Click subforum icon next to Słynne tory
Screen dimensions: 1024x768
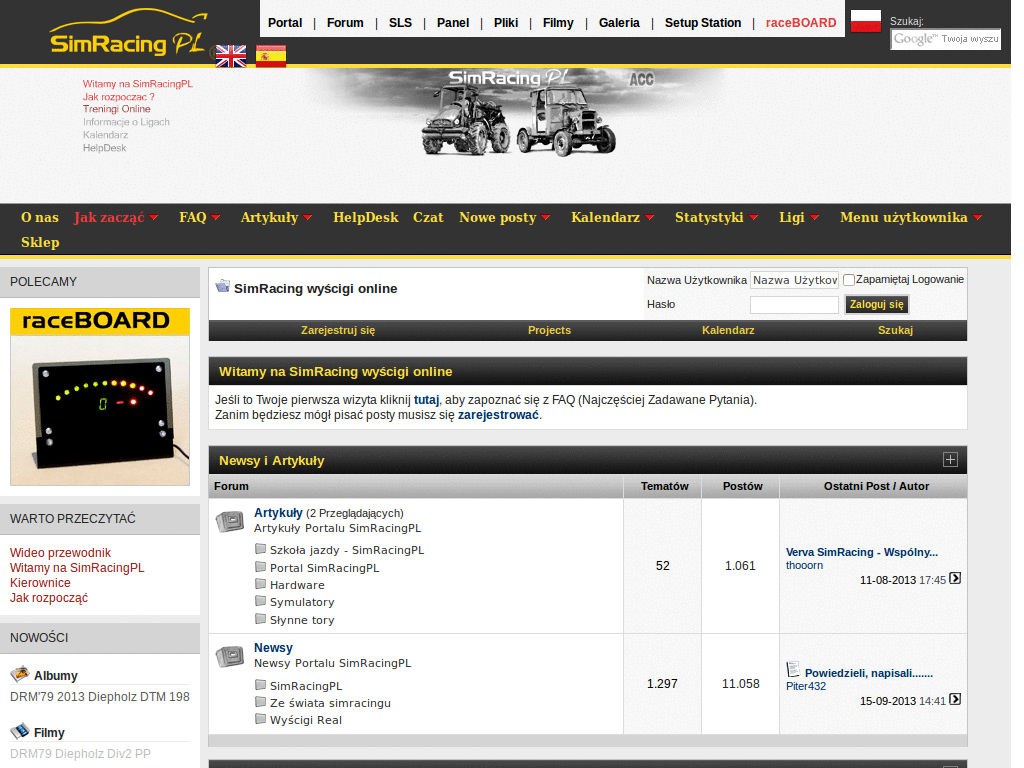coord(261,618)
